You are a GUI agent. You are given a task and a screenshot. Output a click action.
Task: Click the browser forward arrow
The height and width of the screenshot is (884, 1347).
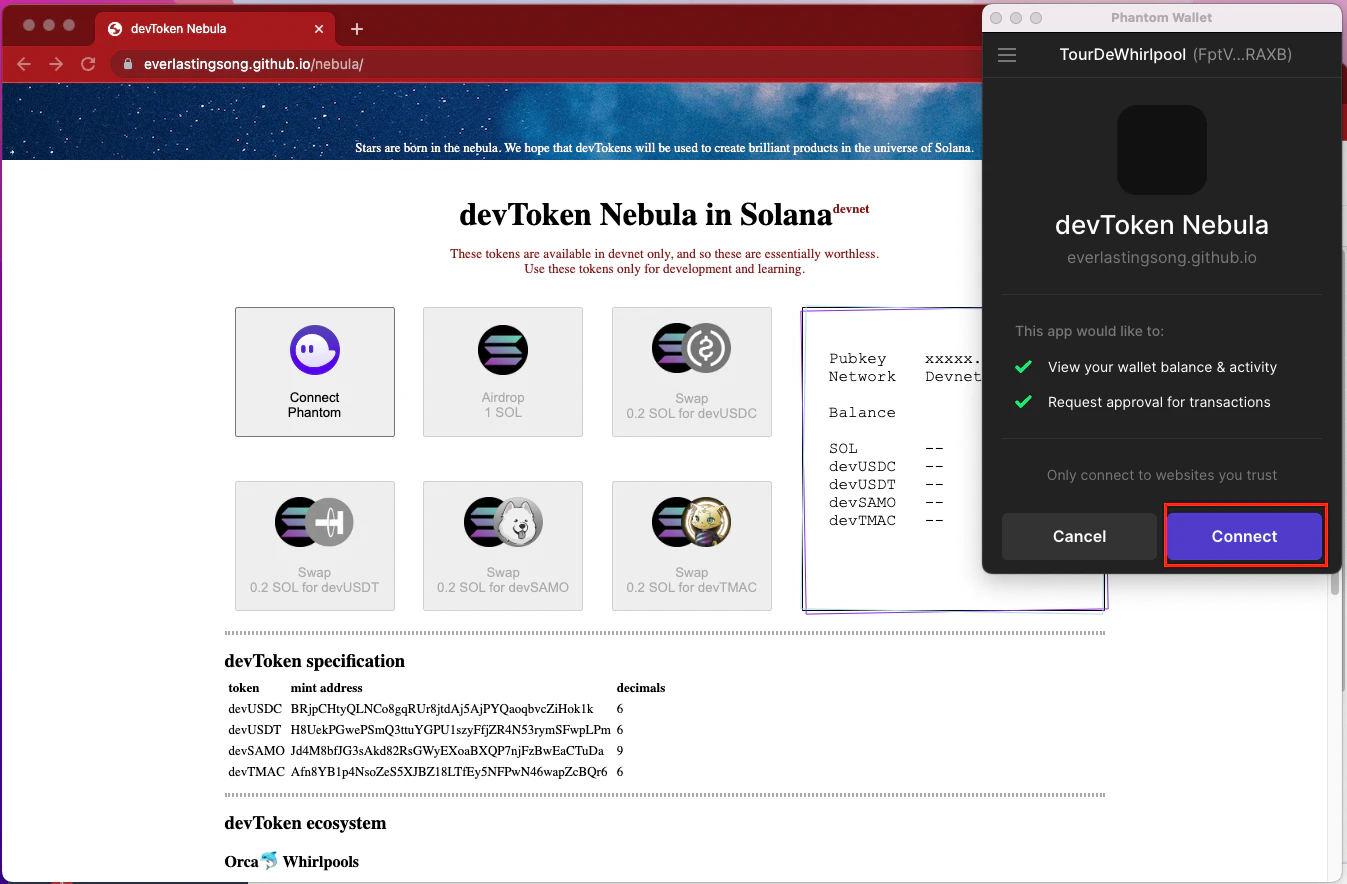[56, 64]
